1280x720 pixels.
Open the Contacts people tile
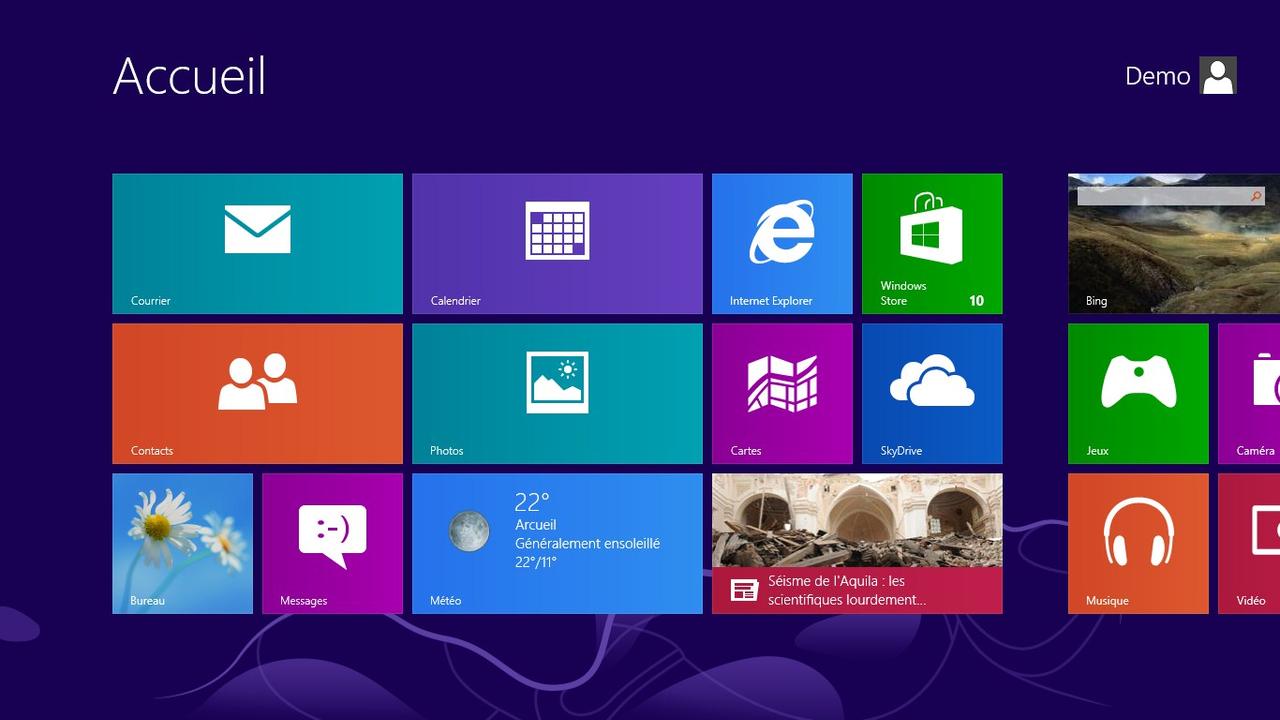click(x=257, y=393)
